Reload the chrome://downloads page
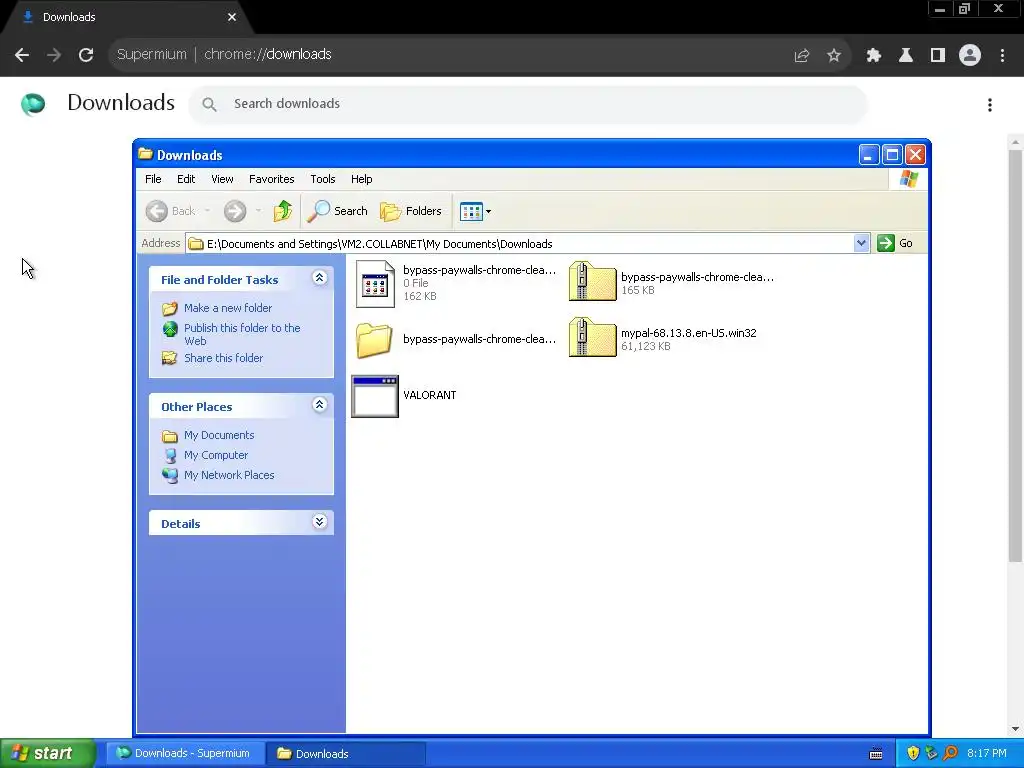Screen dimensions: 1024x768 coord(86,55)
